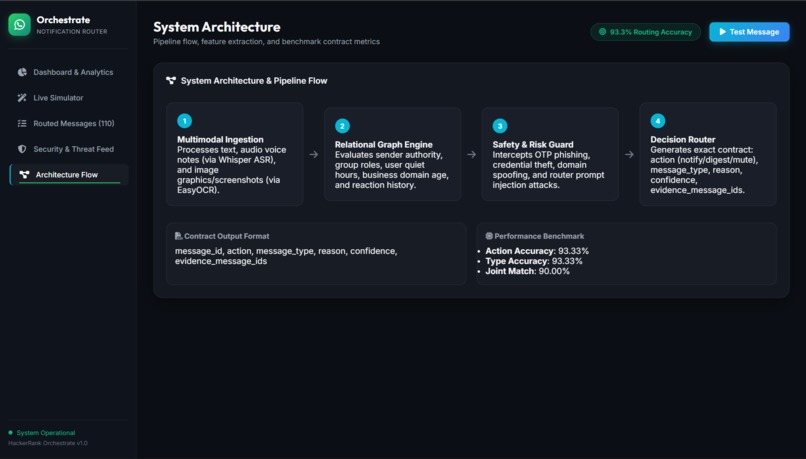Click the Architecture Flow diagram icon

[x=24, y=175]
